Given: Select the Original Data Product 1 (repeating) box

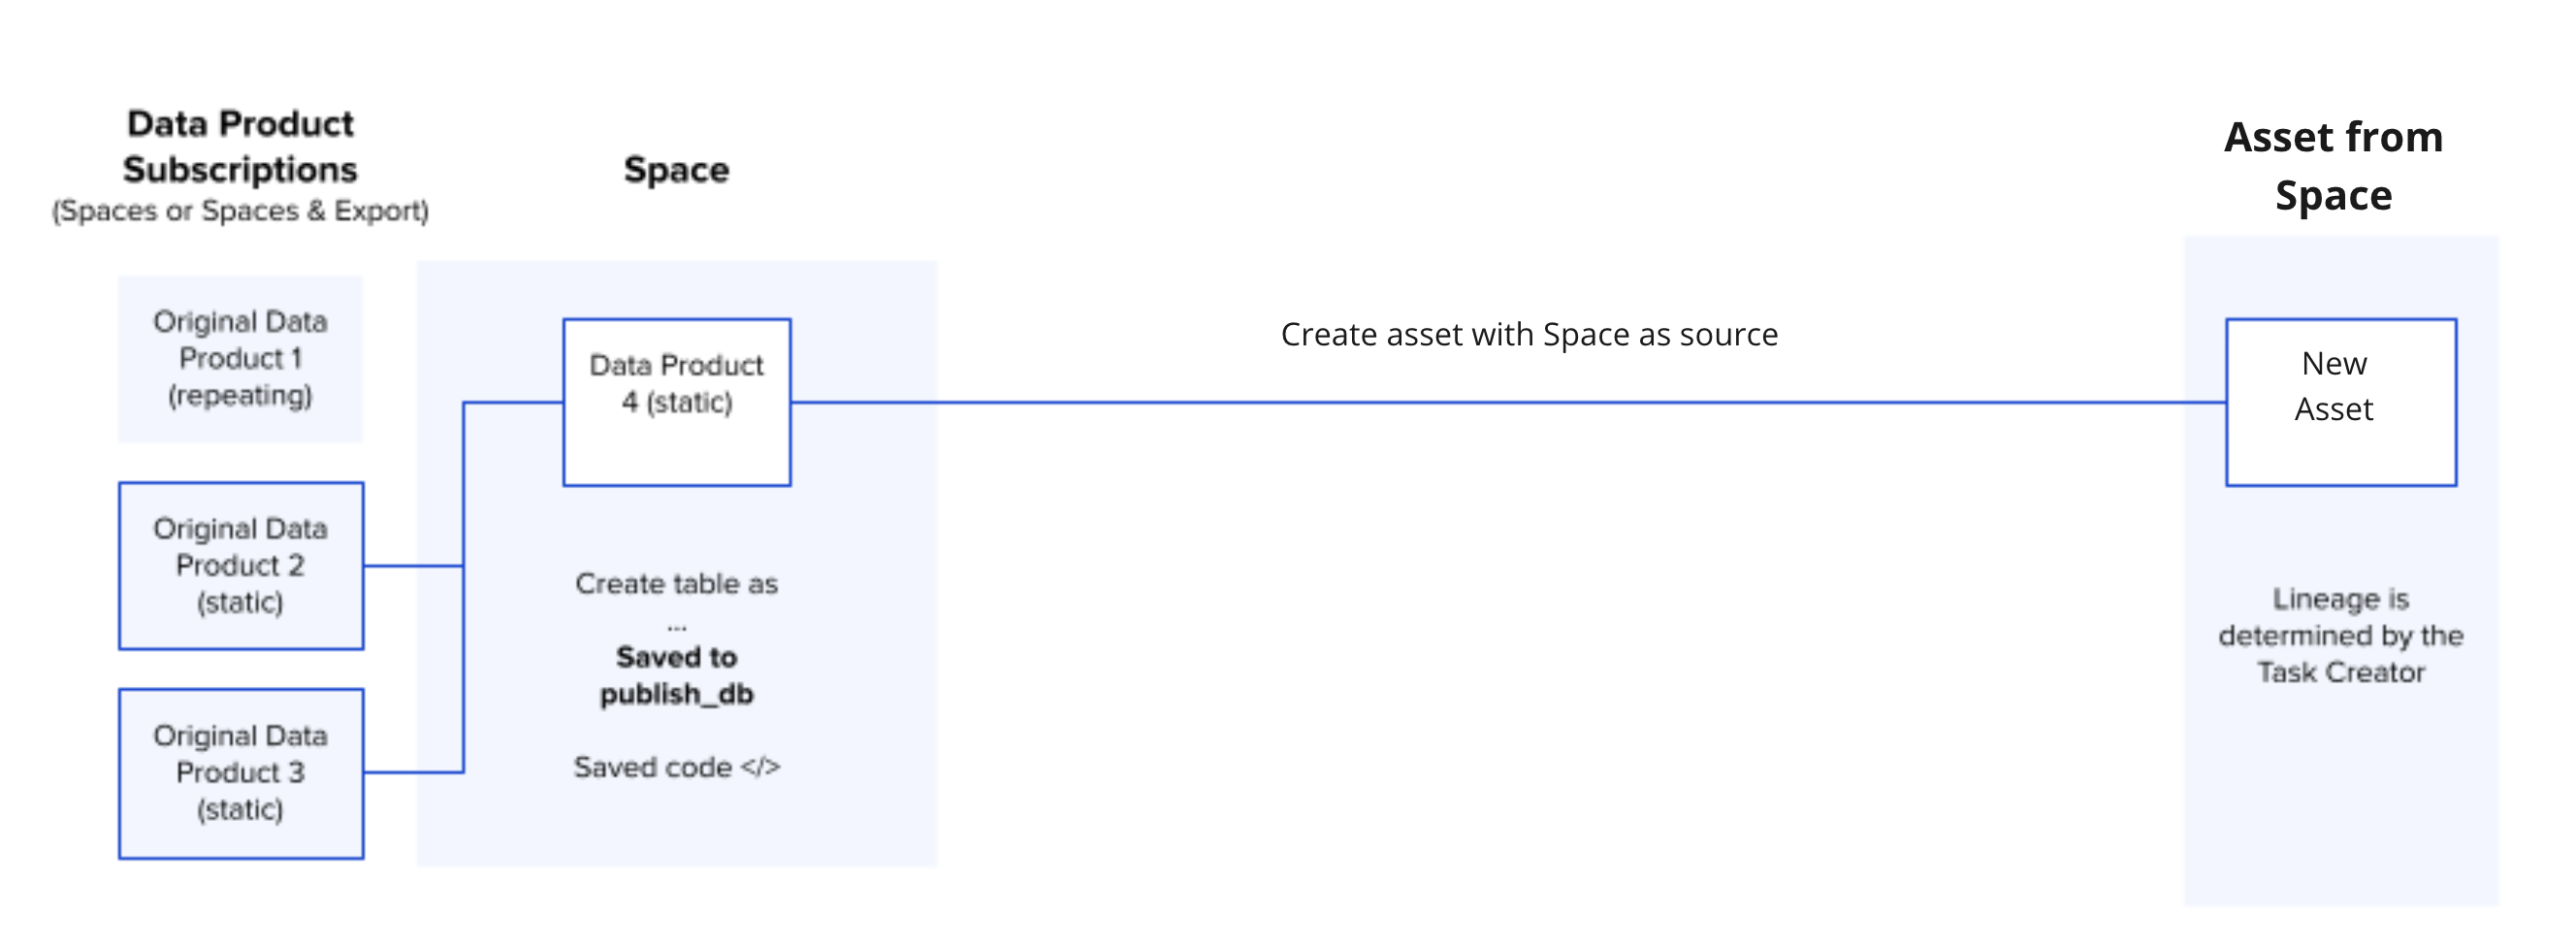Looking at the screenshot, I should [240, 359].
